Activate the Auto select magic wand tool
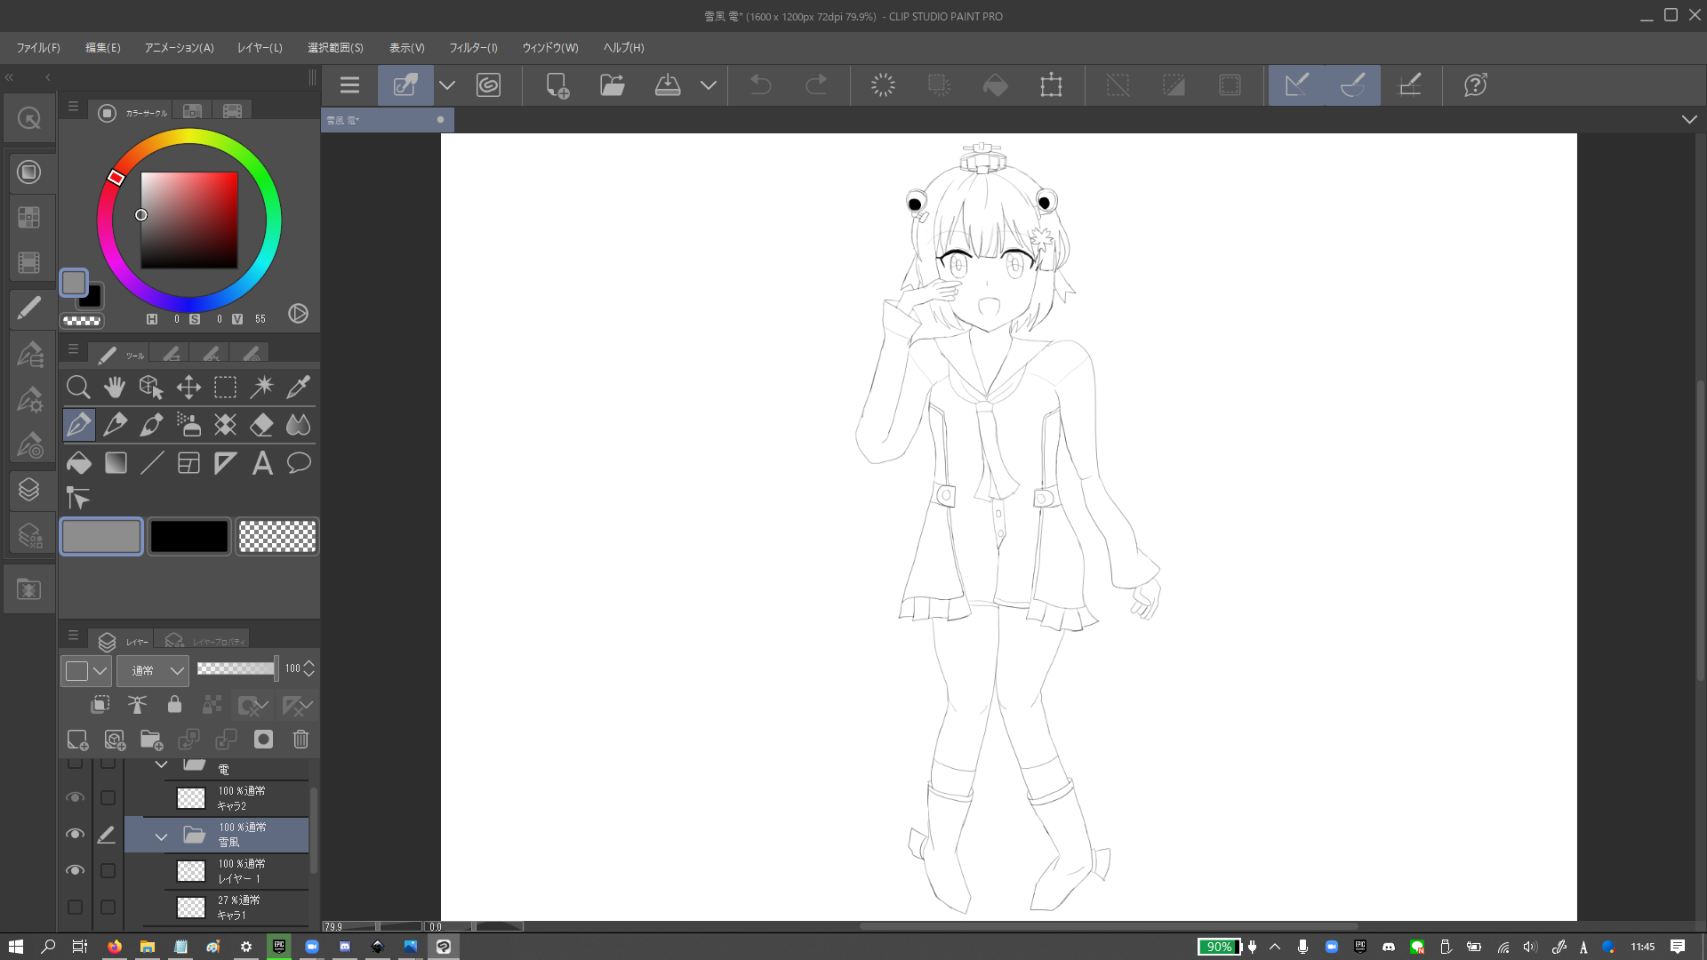The height and width of the screenshot is (960, 1707). click(x=262, y=387)
